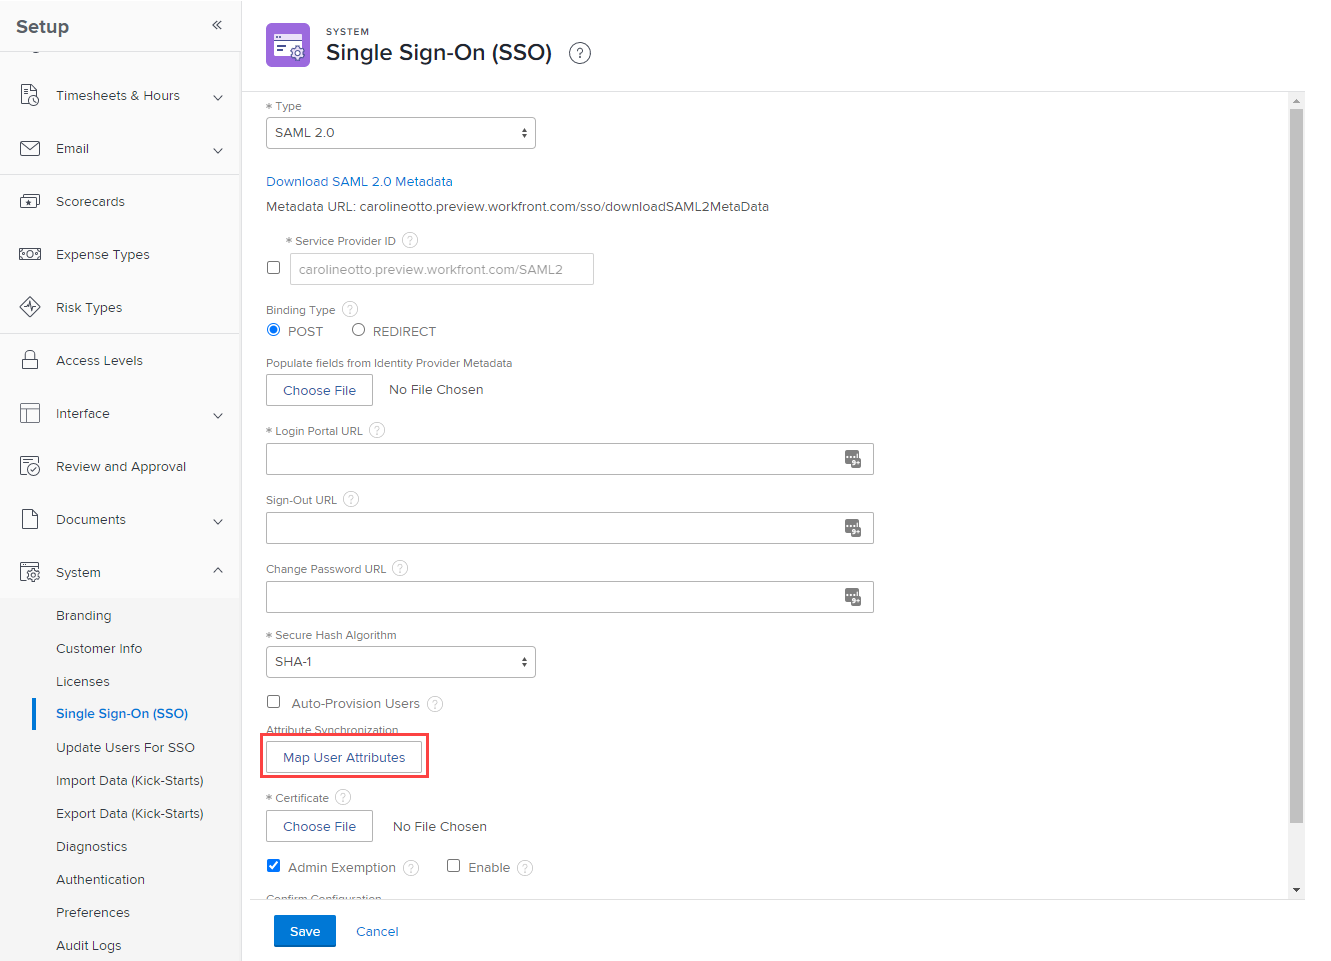Click the Change Password URL field icon
Viewport: 1331px width, 961px height.
(852, 597)
